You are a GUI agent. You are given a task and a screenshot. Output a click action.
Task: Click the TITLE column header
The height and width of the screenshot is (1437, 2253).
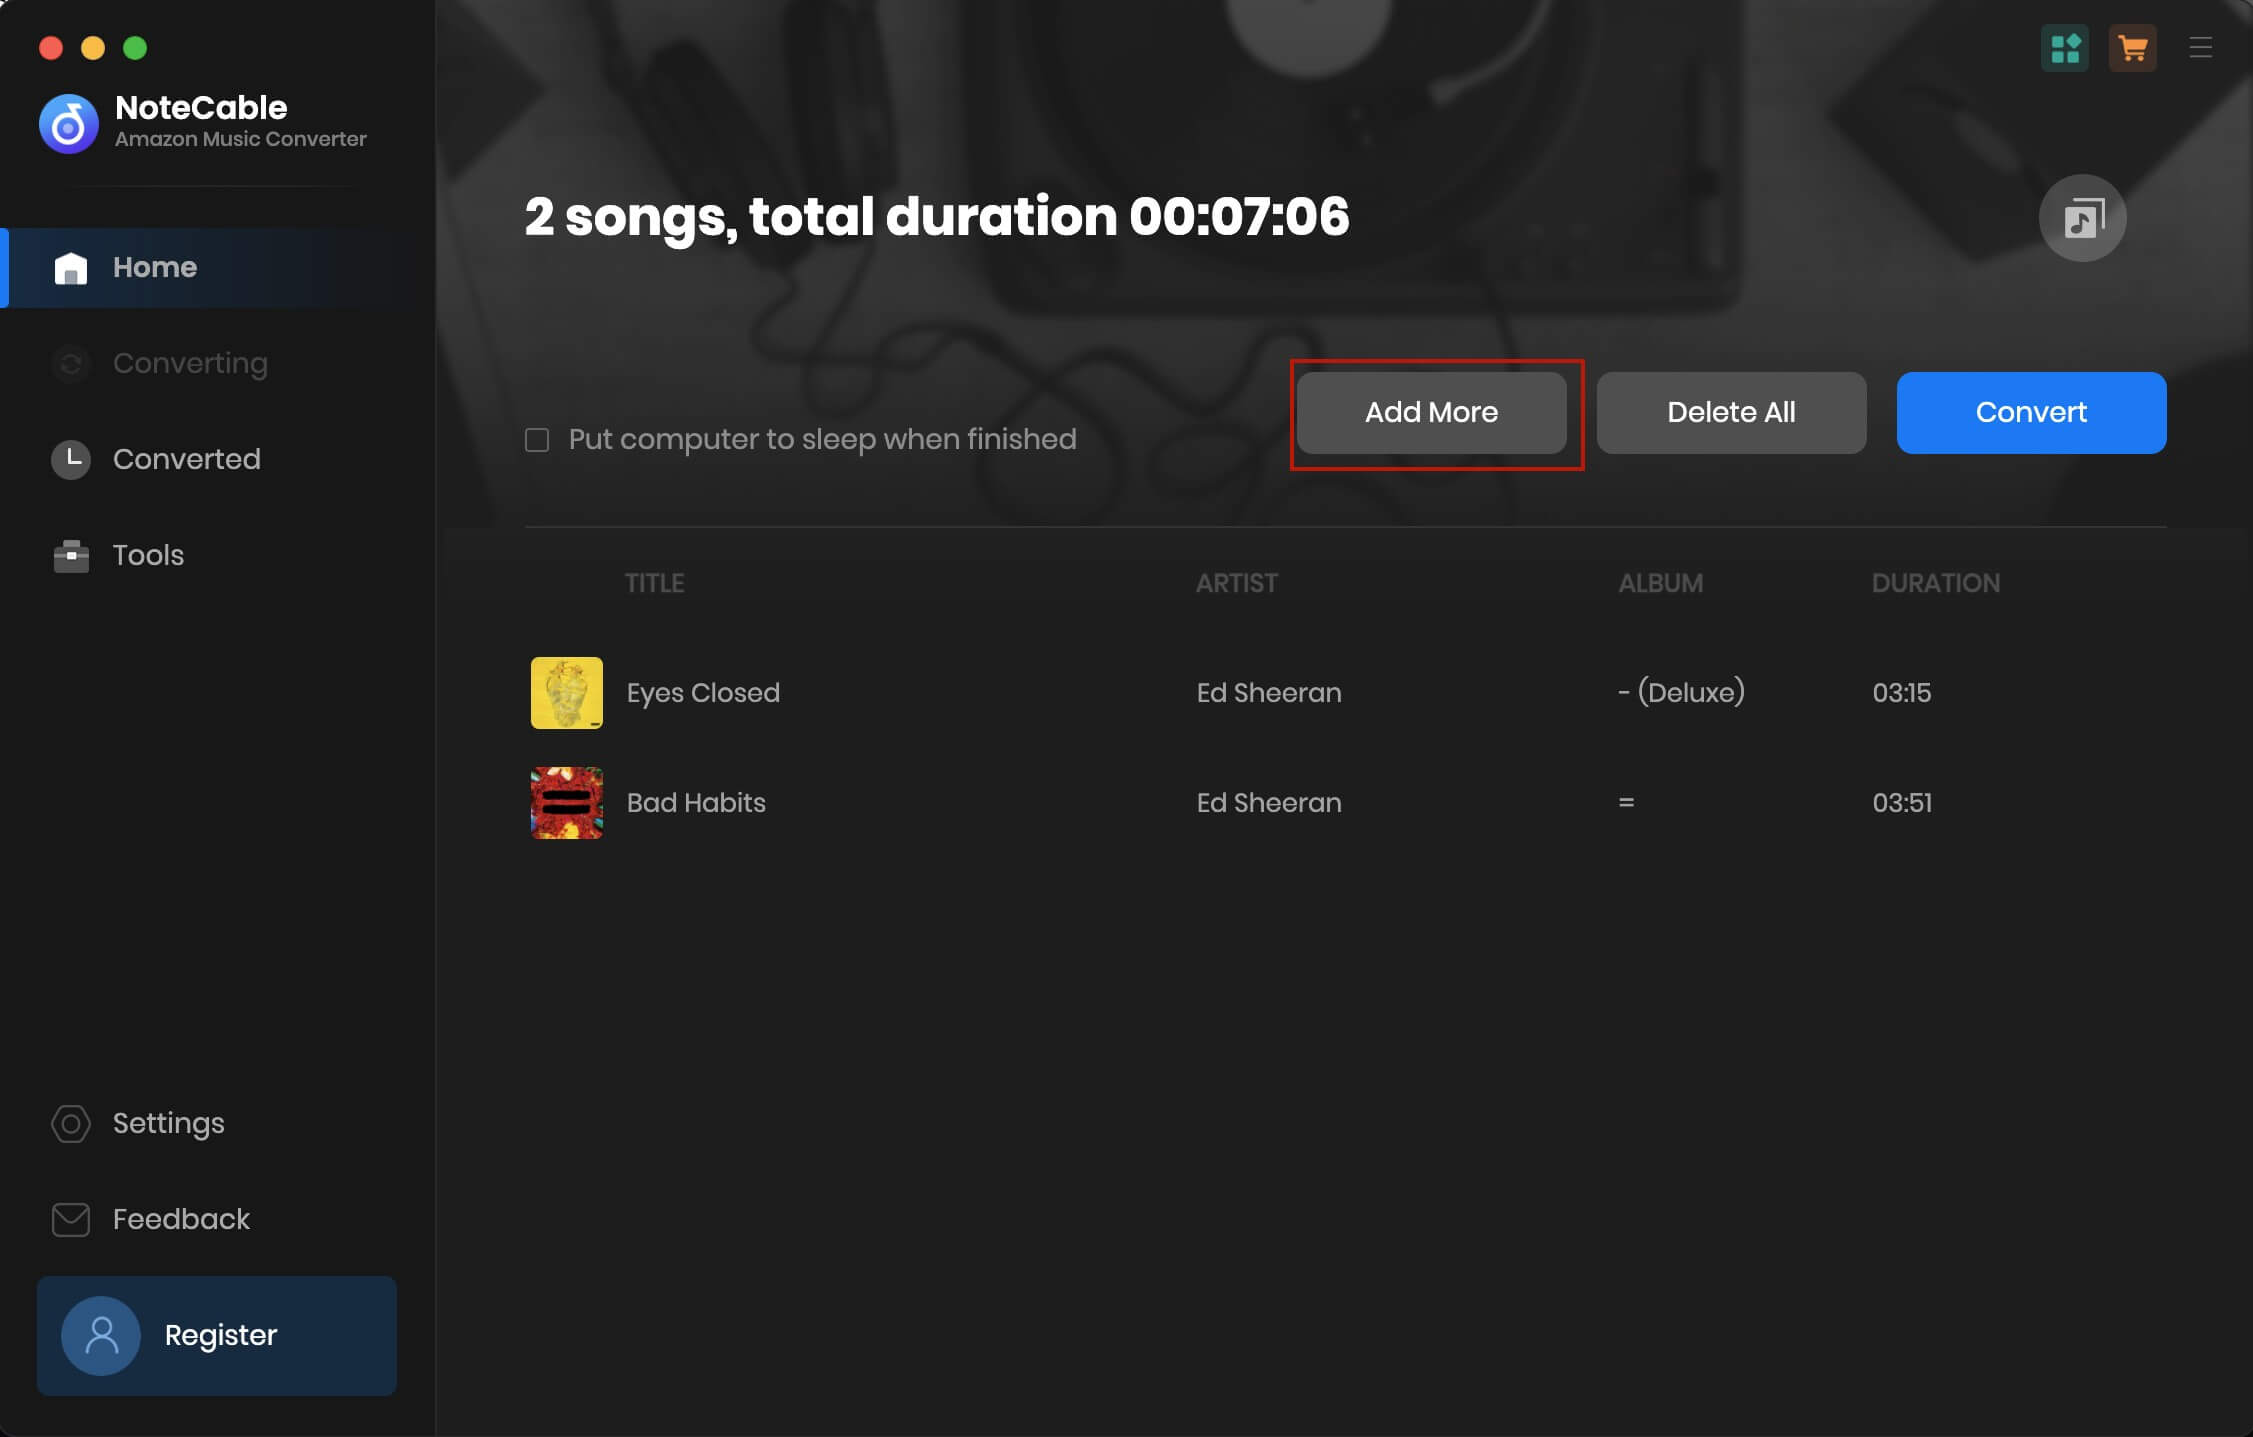655,581
